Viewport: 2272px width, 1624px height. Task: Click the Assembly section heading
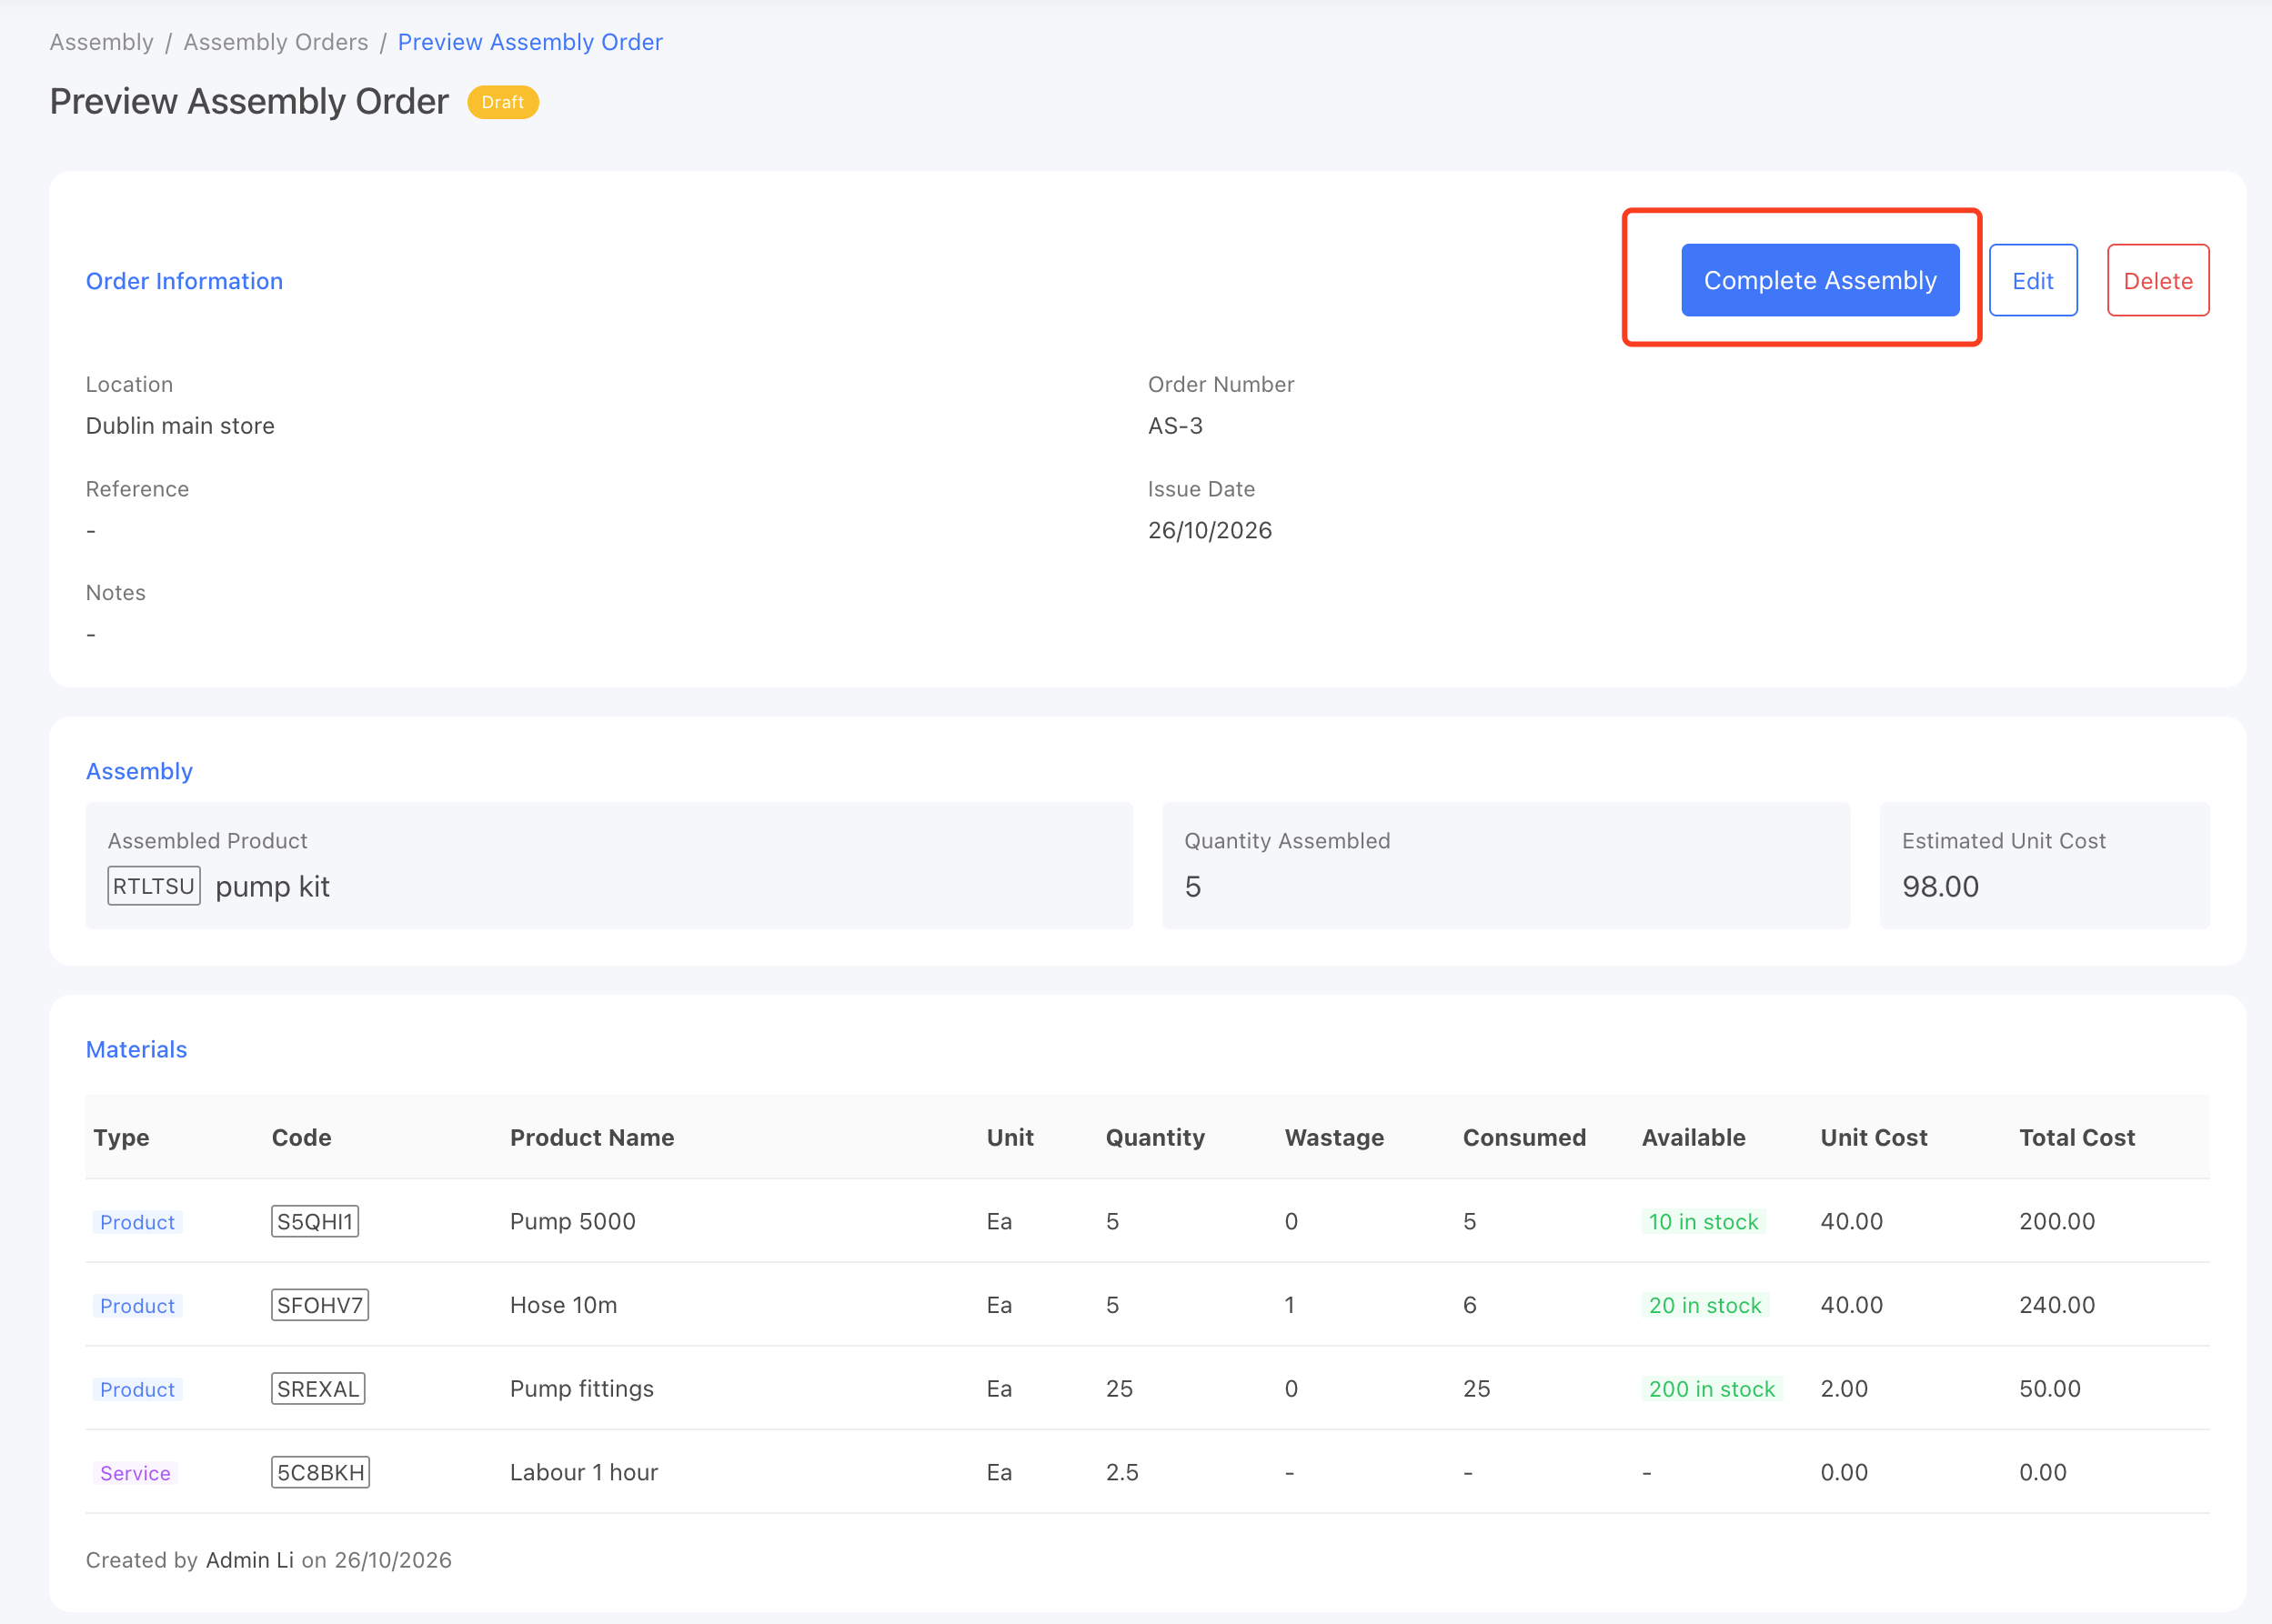pyautogui.click(x=139, y=771)
